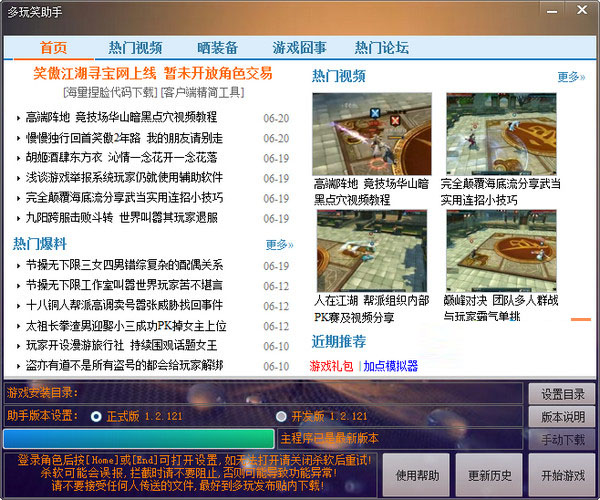This screenshot has width=600, height=500.
Task: Open the 晒装备 tab
Action: pos(217,48)
